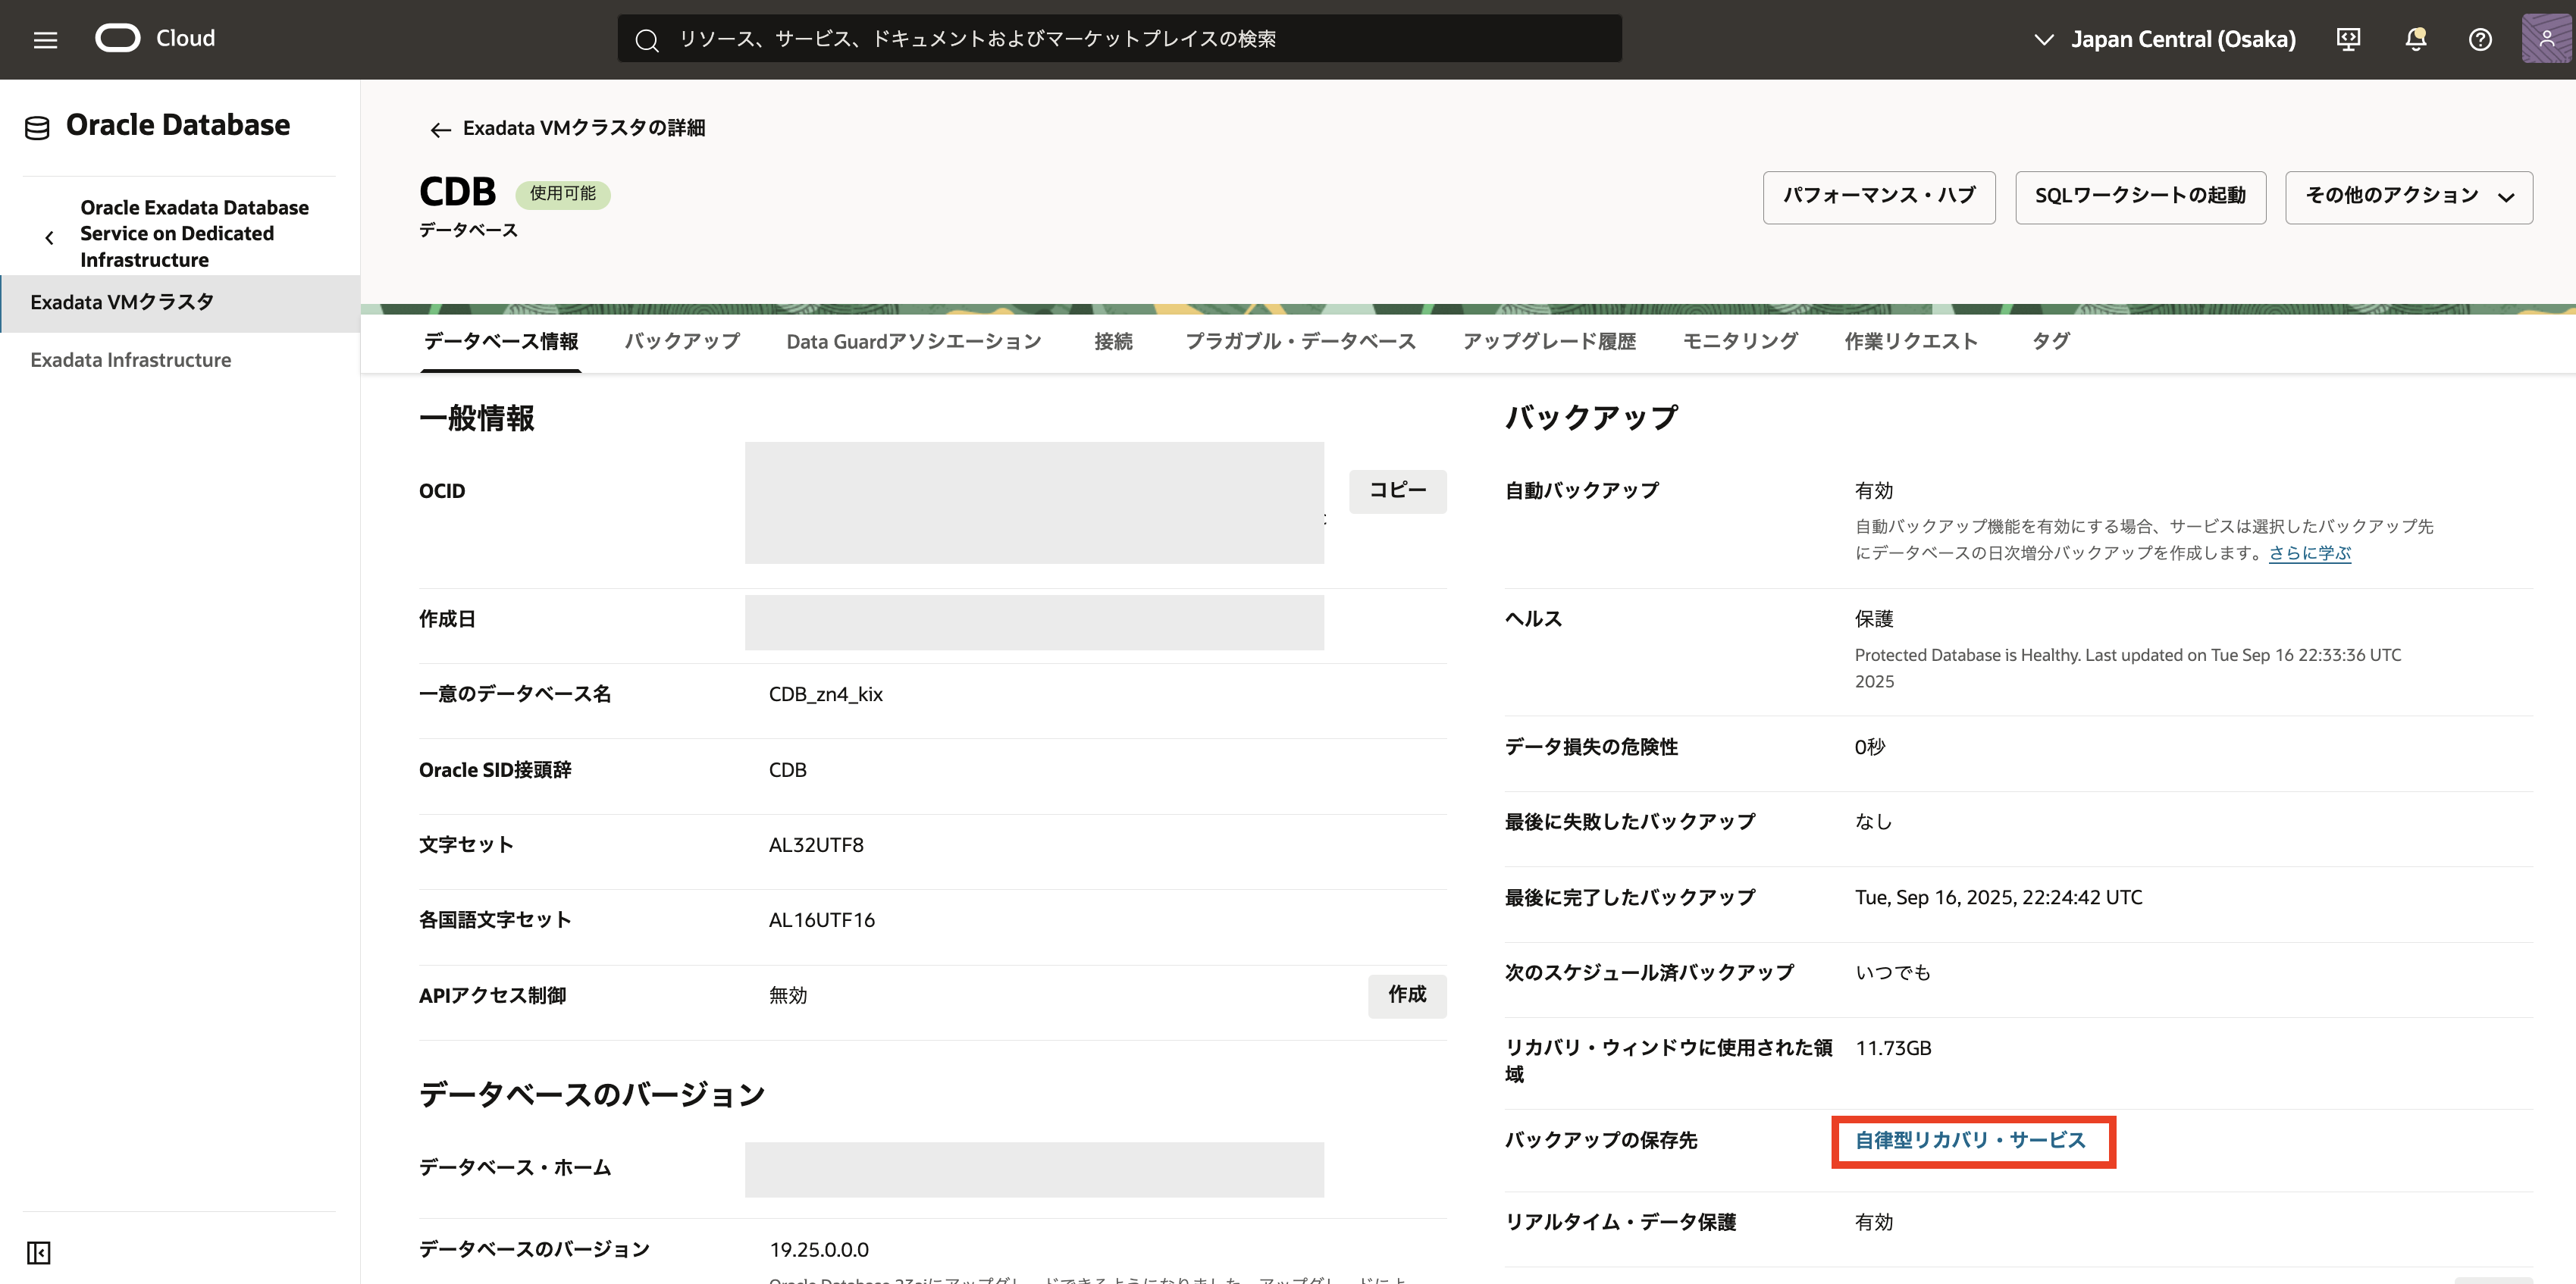Click the さらに学ぶ link

[2309, 553]
